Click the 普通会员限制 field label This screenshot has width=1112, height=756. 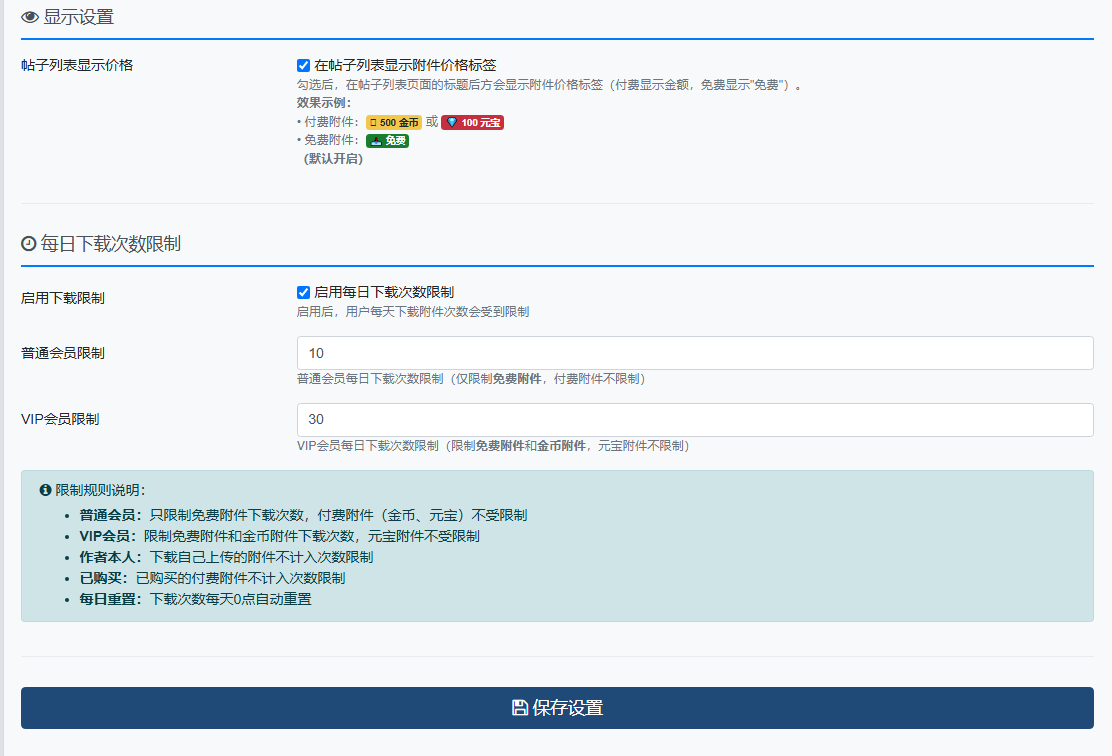63,353
